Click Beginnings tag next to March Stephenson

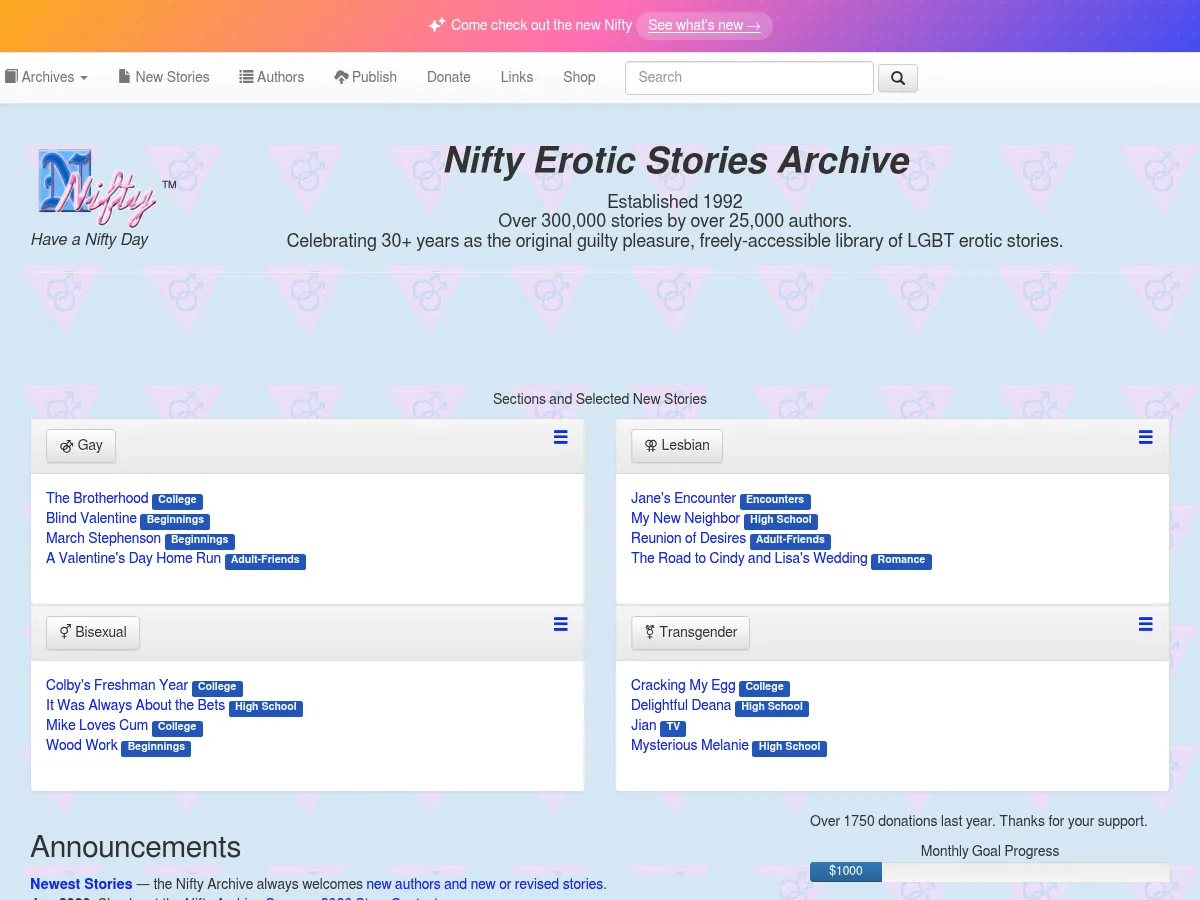199,540
